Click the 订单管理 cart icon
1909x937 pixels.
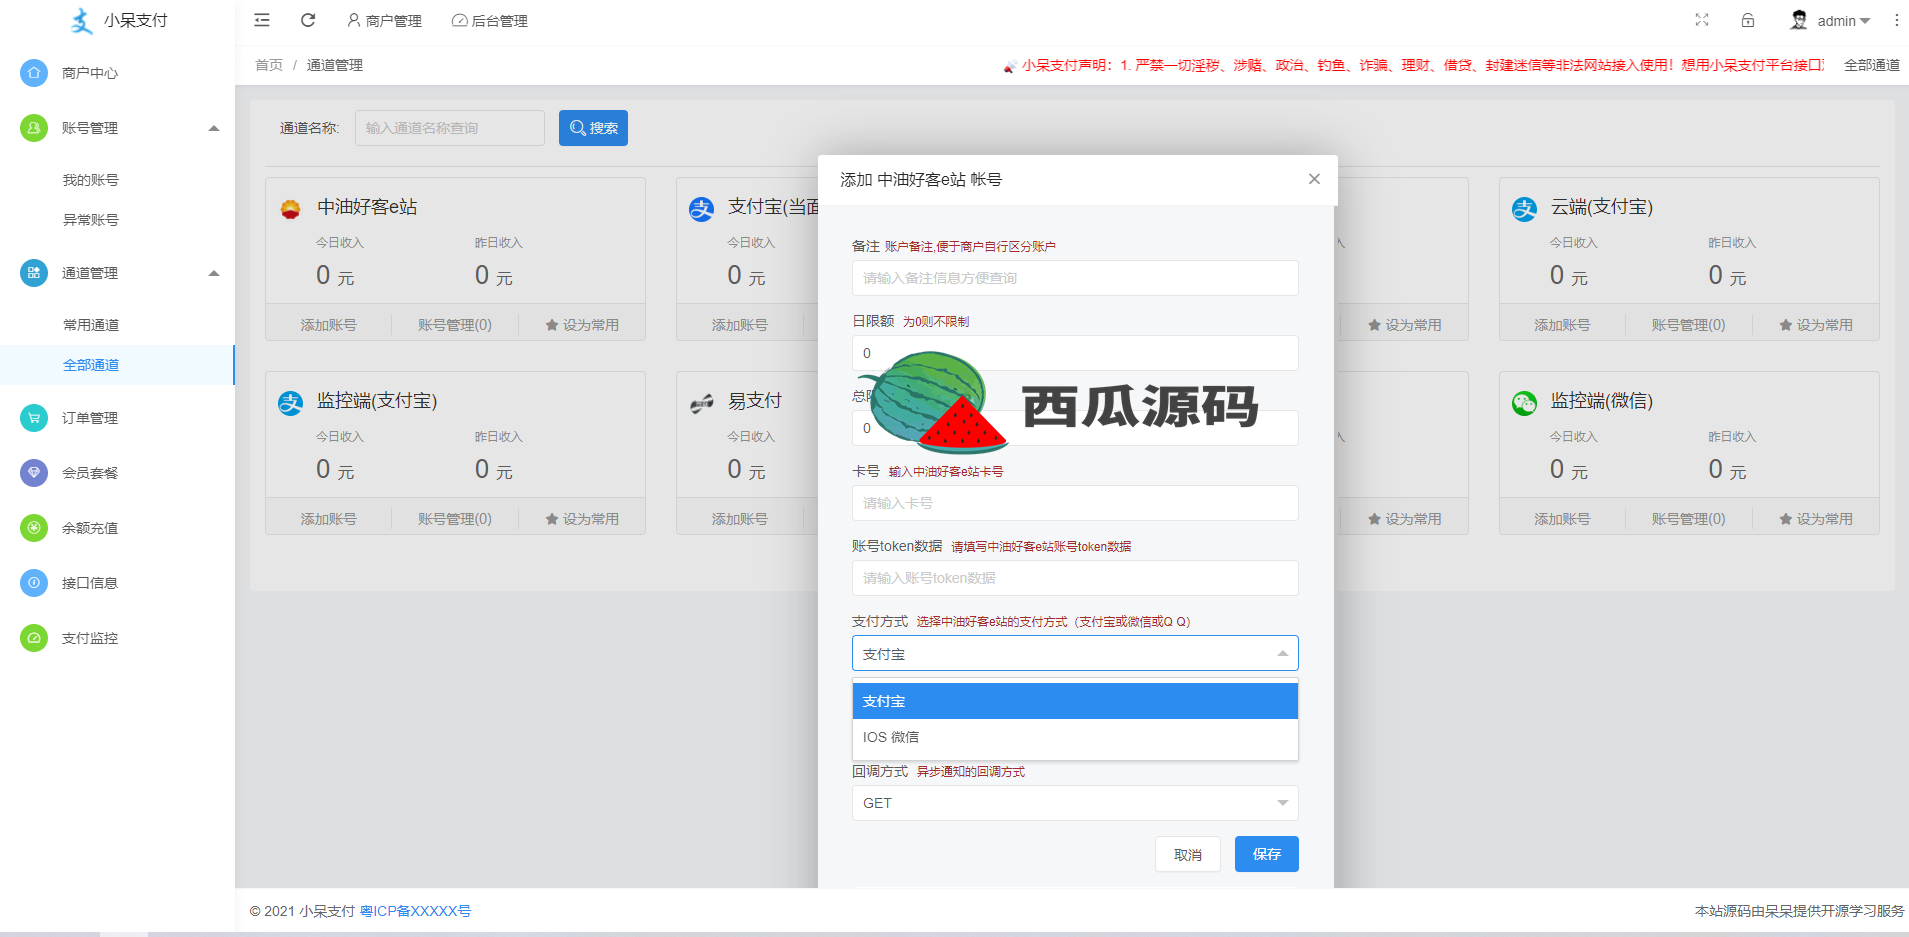tap(34, 418)
